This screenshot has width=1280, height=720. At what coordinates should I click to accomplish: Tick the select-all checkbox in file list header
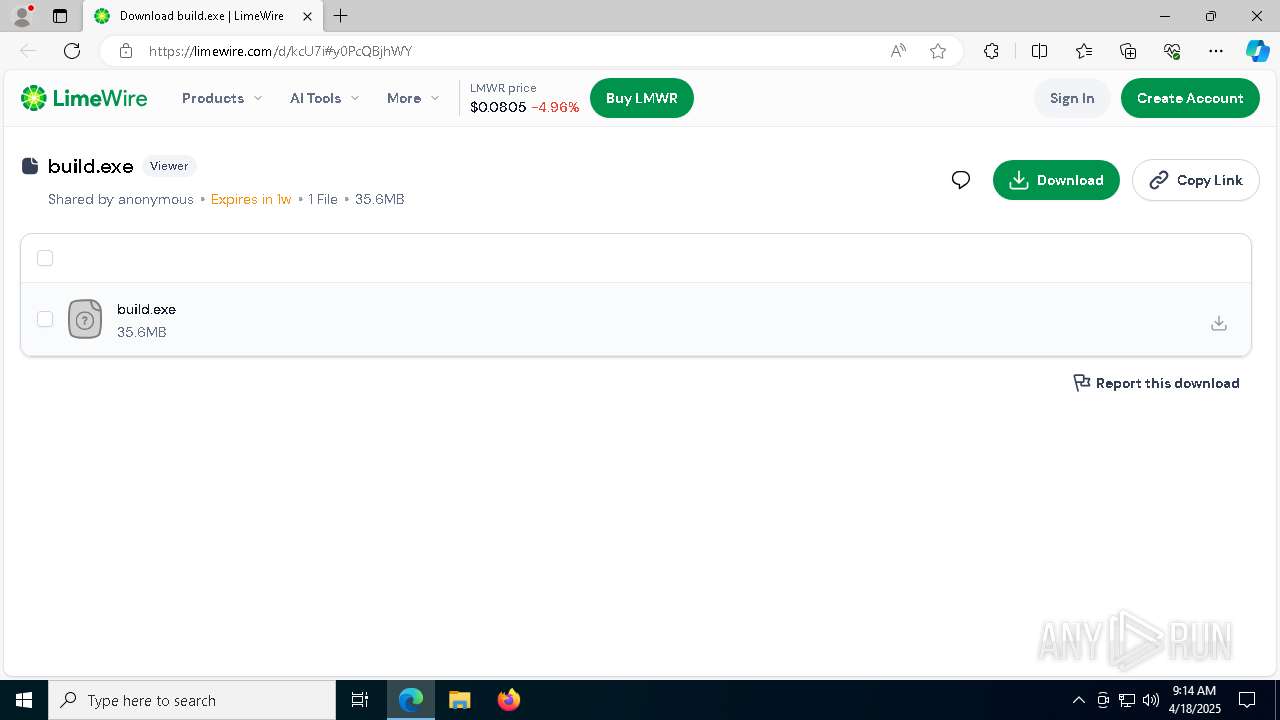[45, 258]
